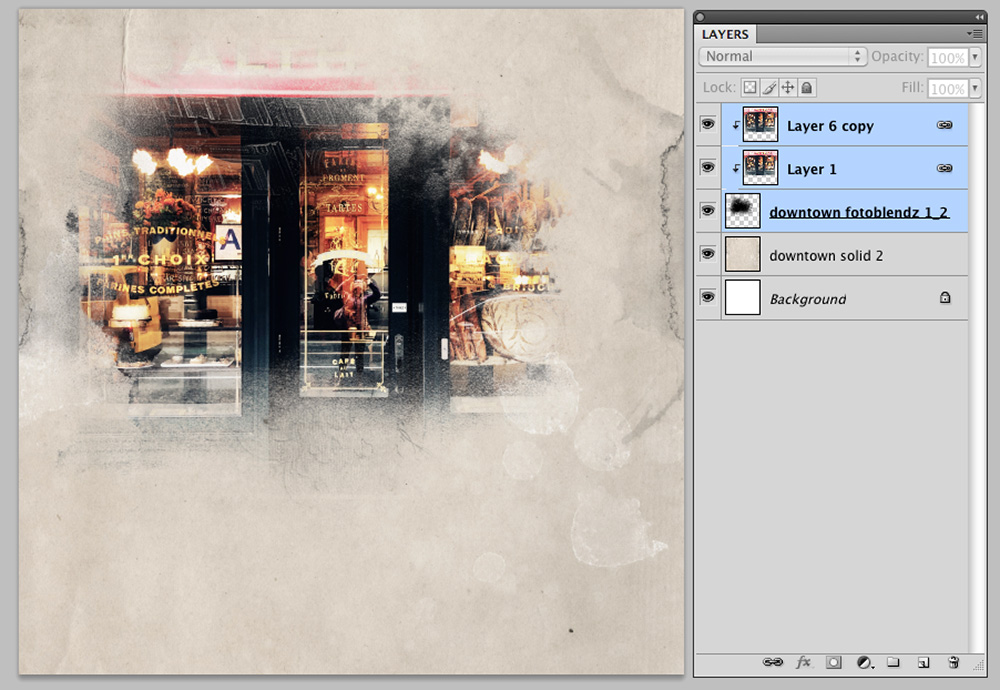Hide the Background layer
Viewport: 1000px width, 690px height.
(x=708, y=297)
